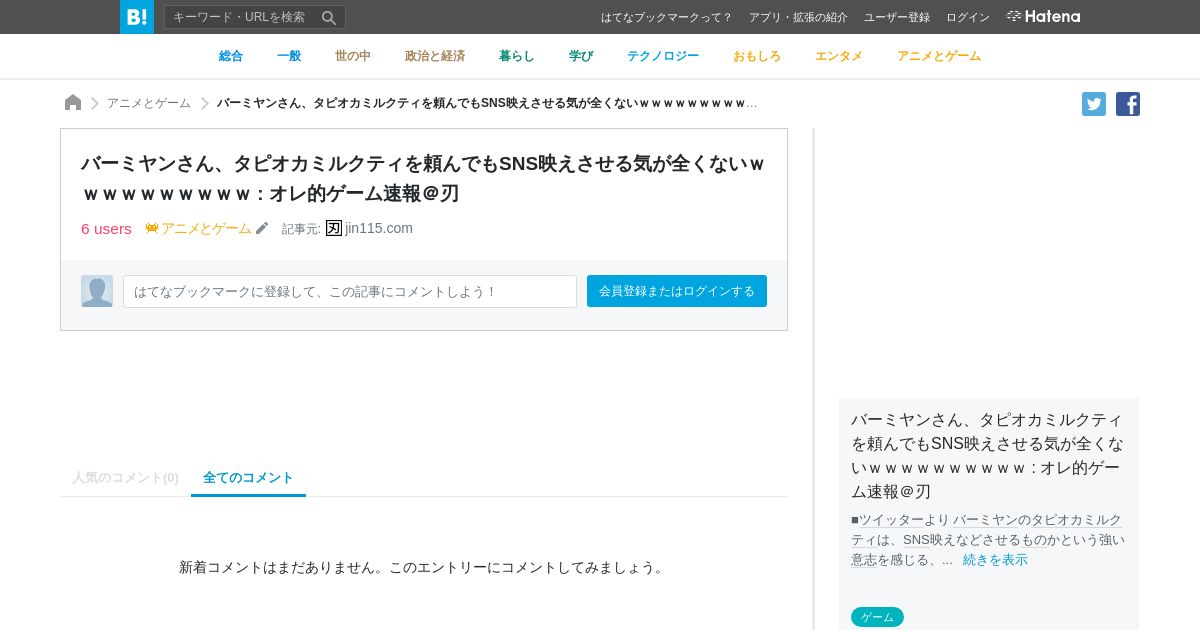
Task: Click ユーザー登録 link
Action: 897,17
